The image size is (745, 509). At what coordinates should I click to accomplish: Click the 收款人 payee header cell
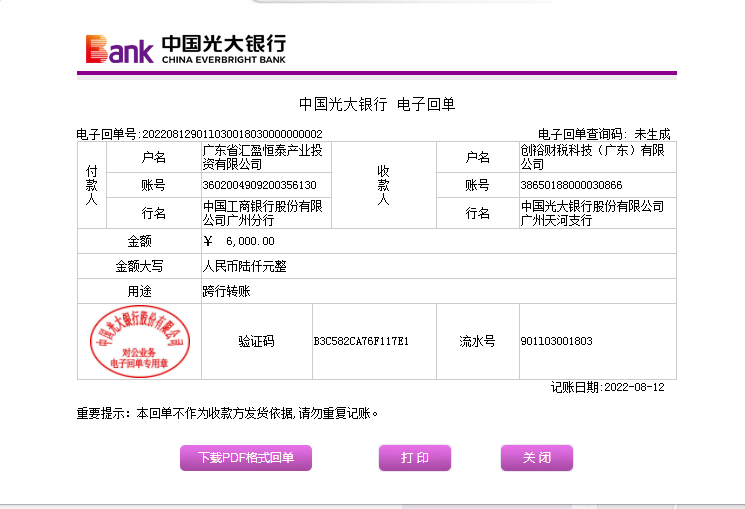tap(383, 185)
